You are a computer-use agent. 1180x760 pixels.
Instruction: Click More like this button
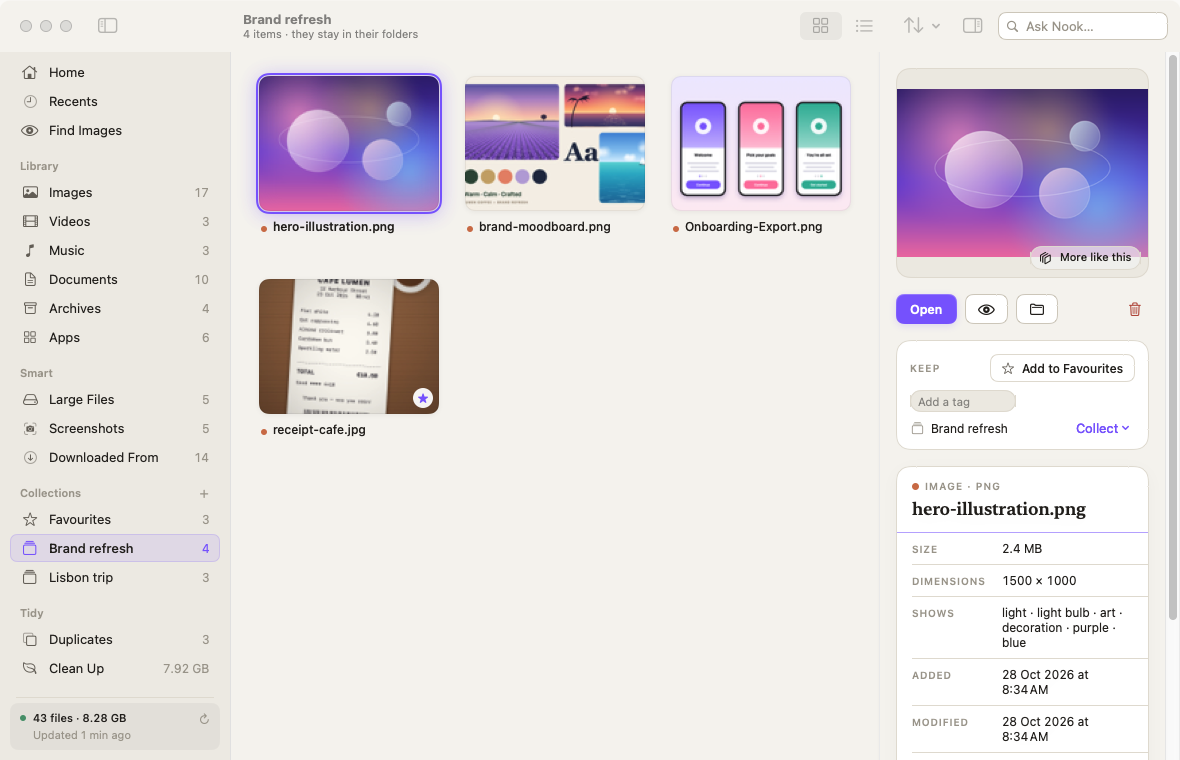tap(1085, 257)
